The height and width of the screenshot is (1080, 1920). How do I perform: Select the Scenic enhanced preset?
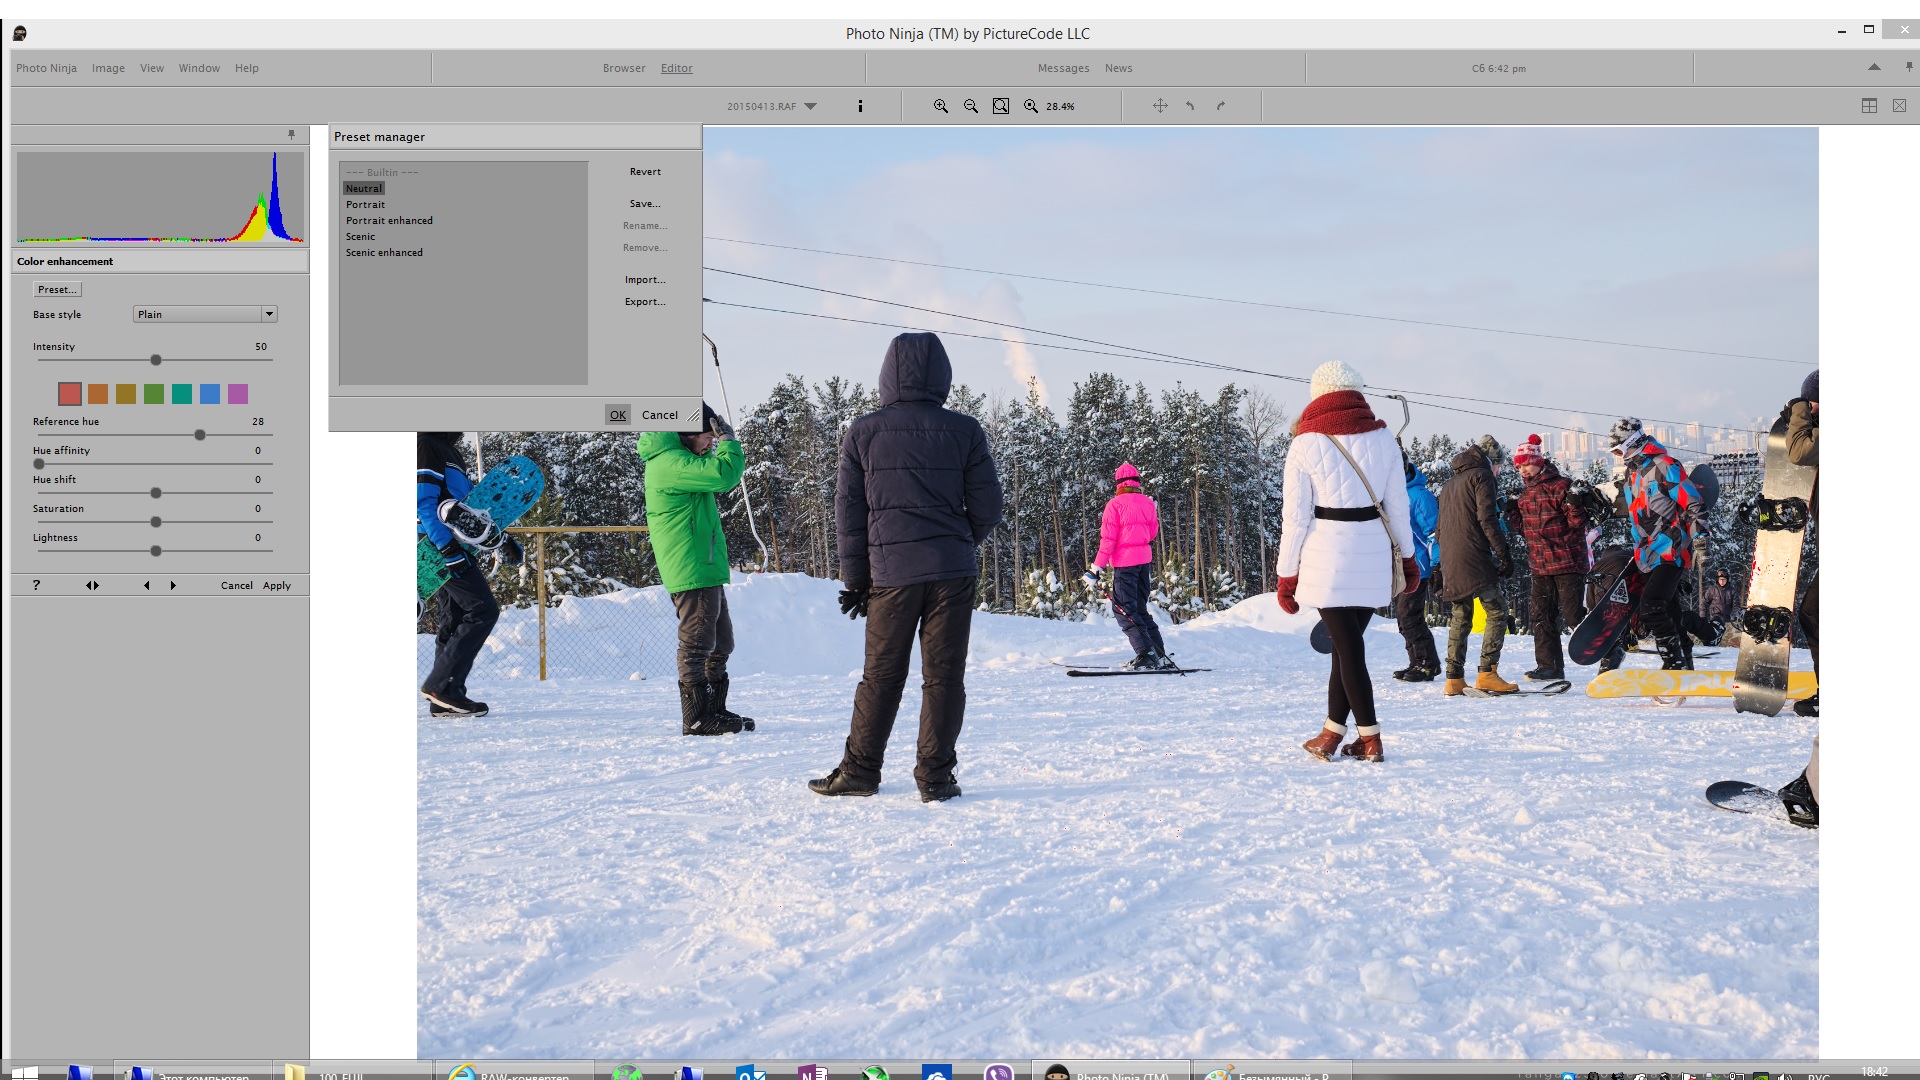click(x=384, y=252)
